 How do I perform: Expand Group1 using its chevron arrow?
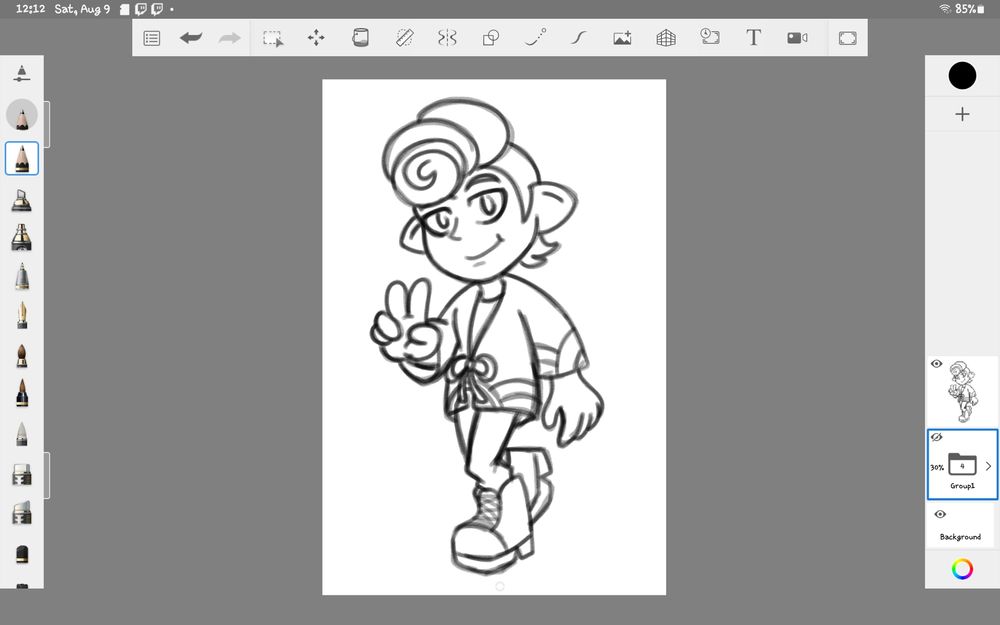click(988, 466)
